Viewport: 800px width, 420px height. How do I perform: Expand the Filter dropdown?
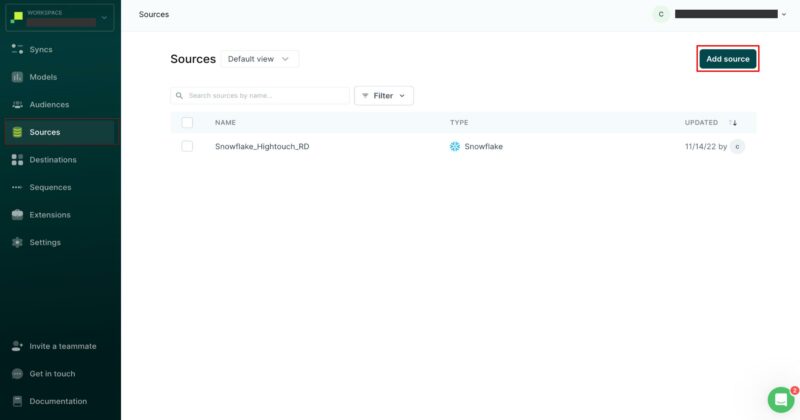(x=383, y=95)
